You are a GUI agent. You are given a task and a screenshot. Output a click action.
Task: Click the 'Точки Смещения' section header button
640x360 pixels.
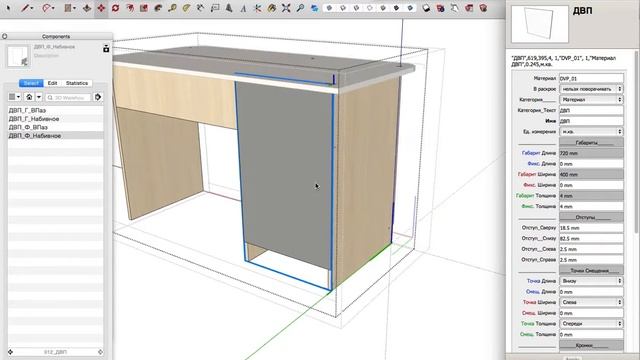[591, 270]
